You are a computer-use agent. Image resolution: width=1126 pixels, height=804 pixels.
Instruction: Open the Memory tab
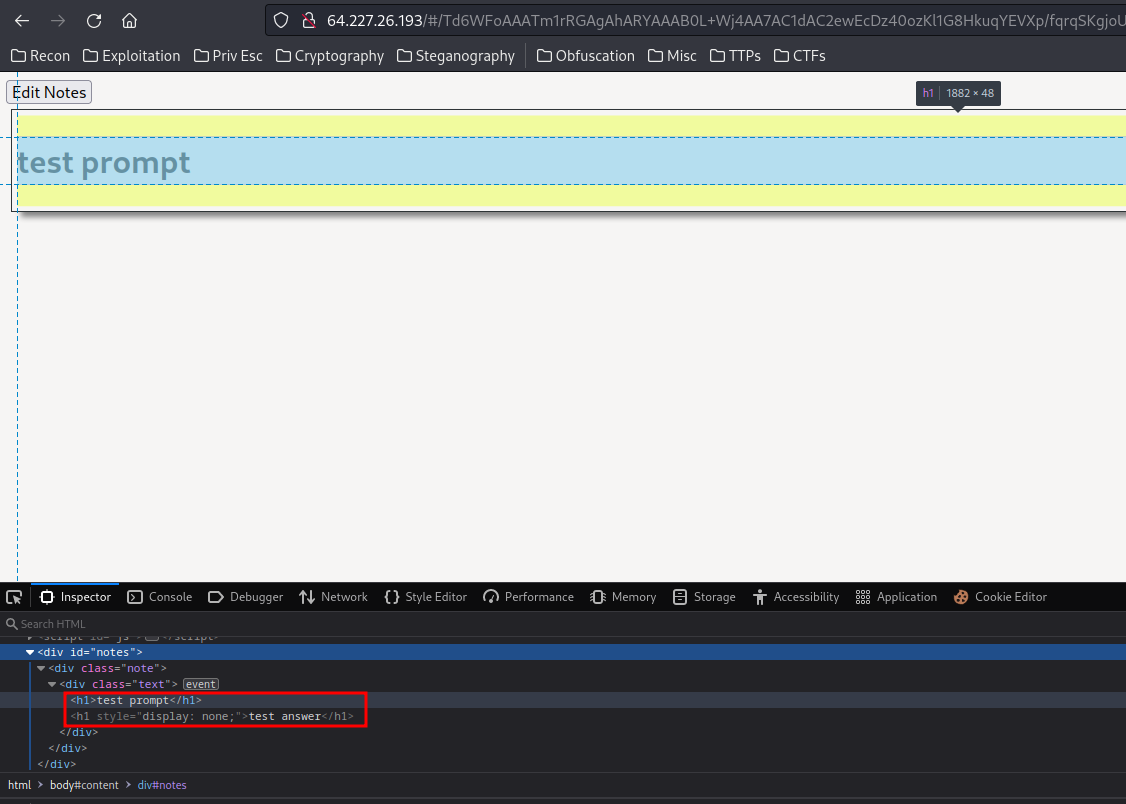(623, 597)
